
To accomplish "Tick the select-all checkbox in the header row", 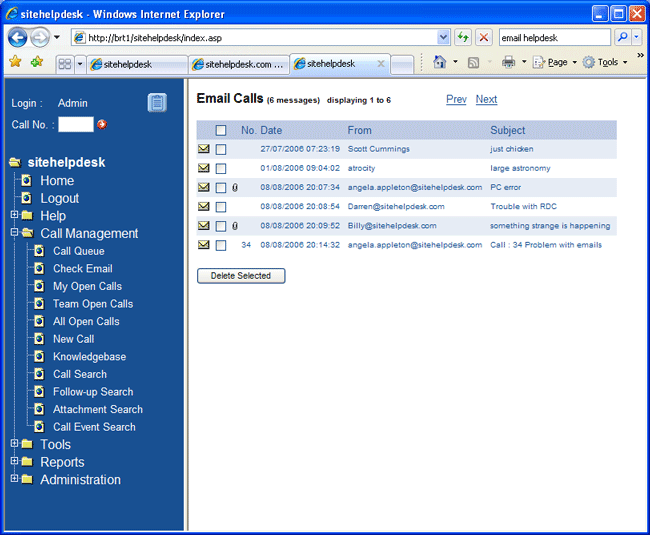I will pos(221,131).
